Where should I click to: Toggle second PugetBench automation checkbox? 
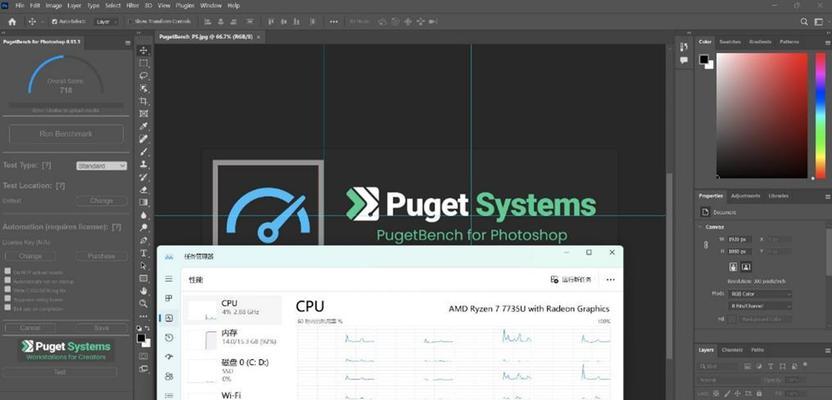tap(7, 280)
